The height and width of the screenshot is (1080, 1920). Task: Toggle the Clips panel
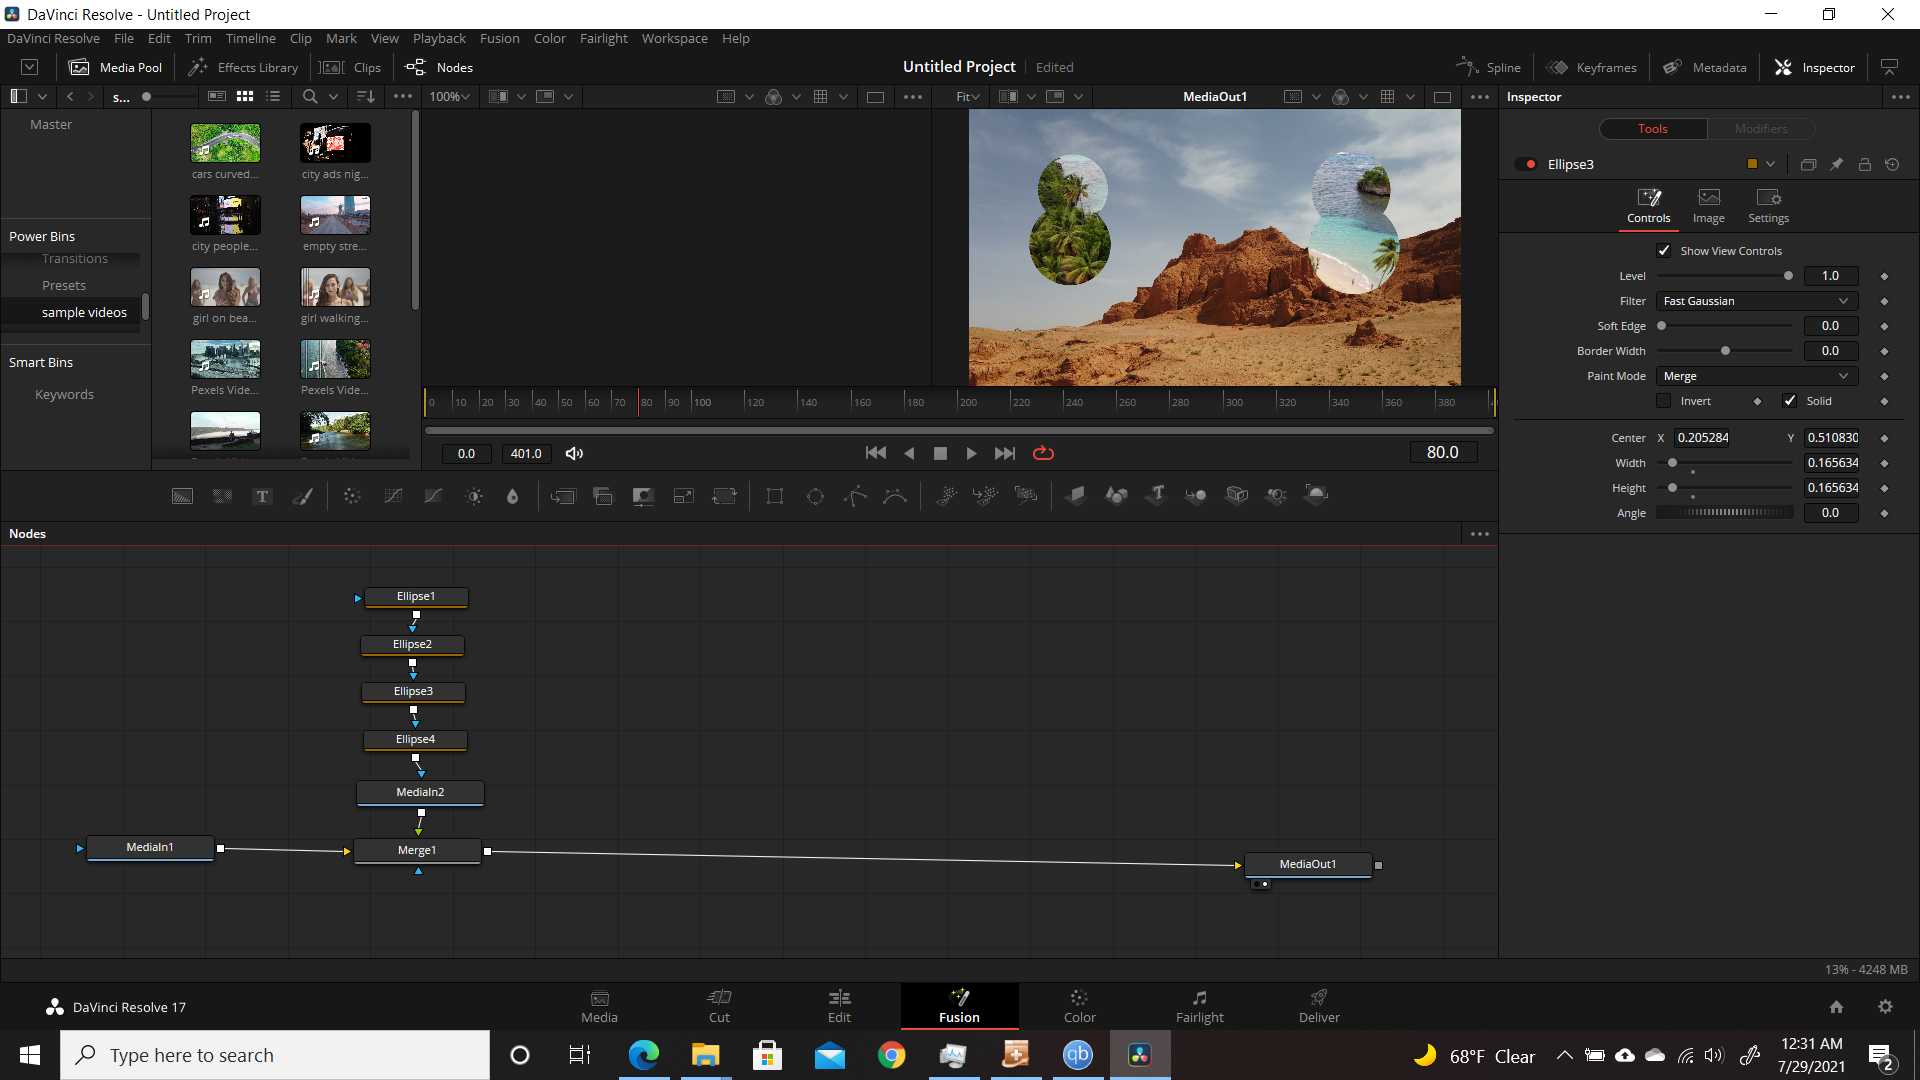pyautogui.click(x=350, y=67)
